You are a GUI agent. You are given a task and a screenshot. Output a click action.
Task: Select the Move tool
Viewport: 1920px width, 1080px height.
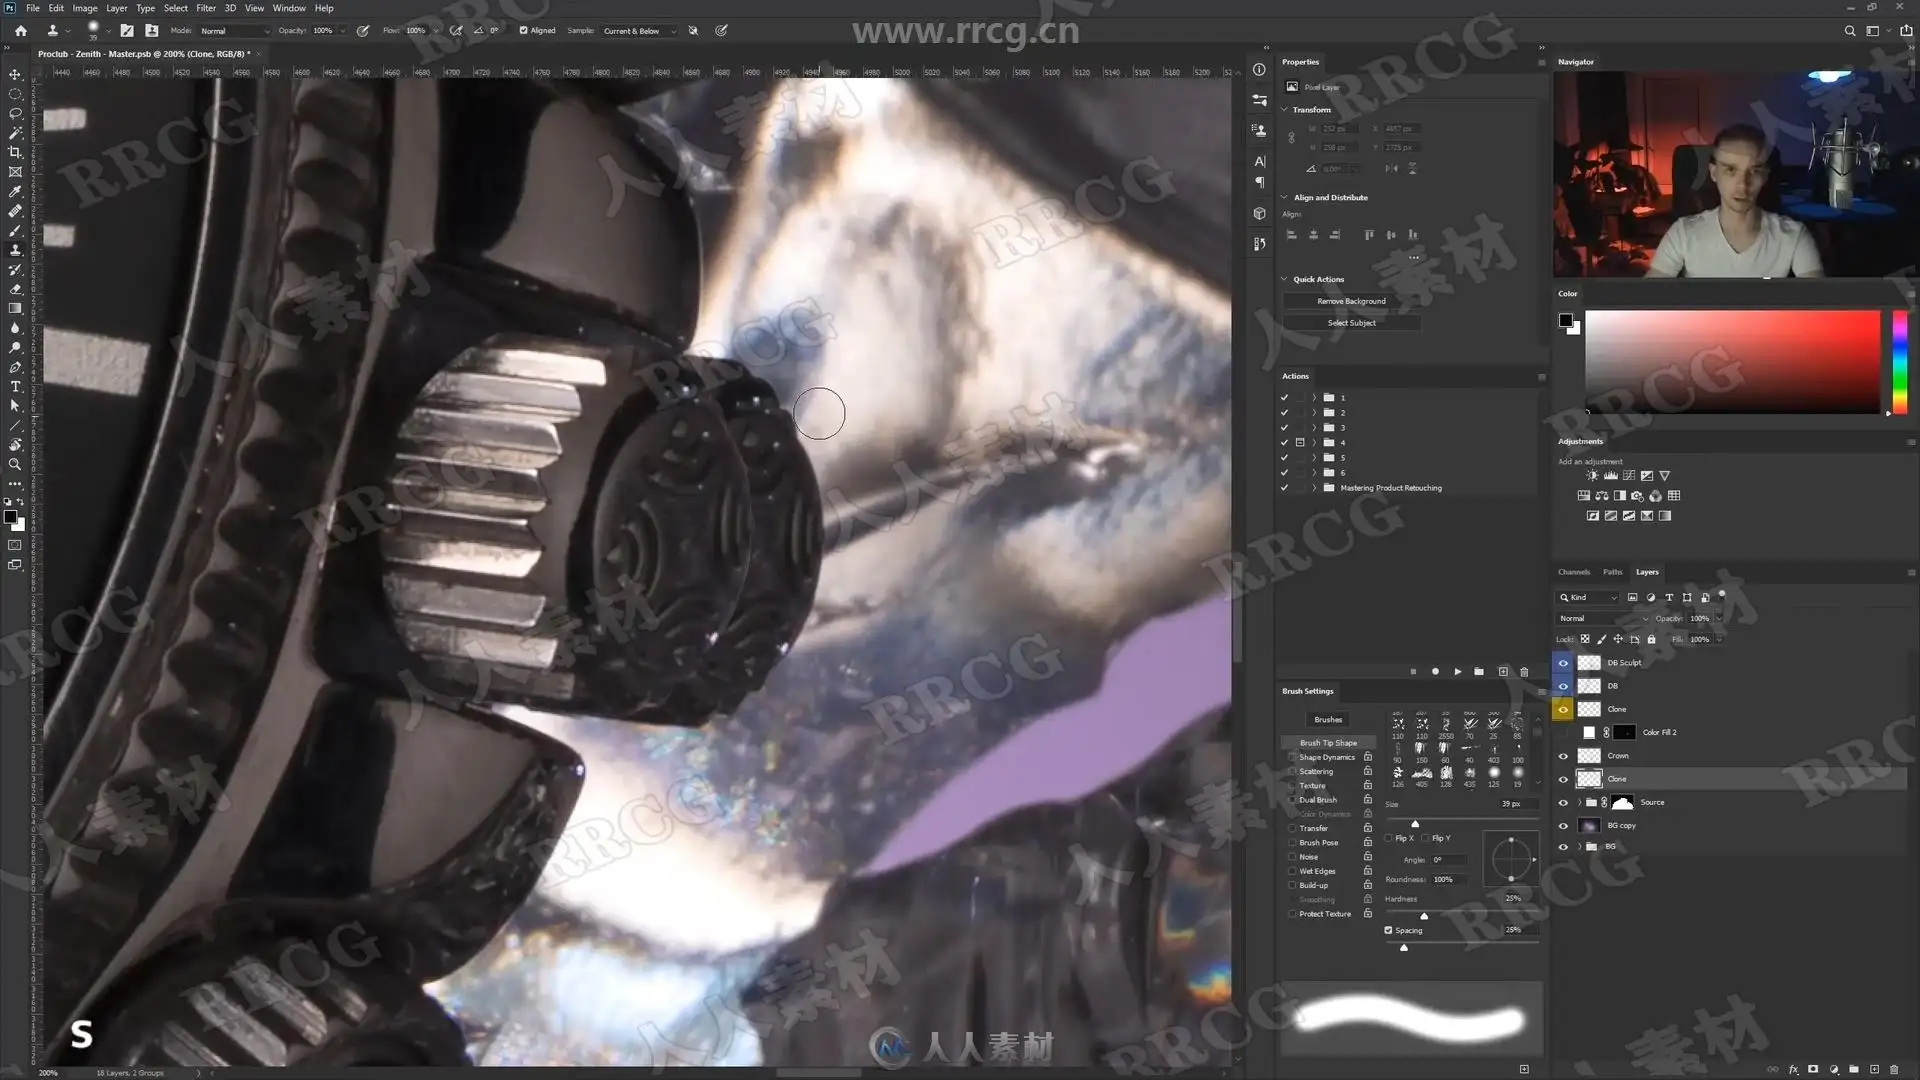coord(15,75)
